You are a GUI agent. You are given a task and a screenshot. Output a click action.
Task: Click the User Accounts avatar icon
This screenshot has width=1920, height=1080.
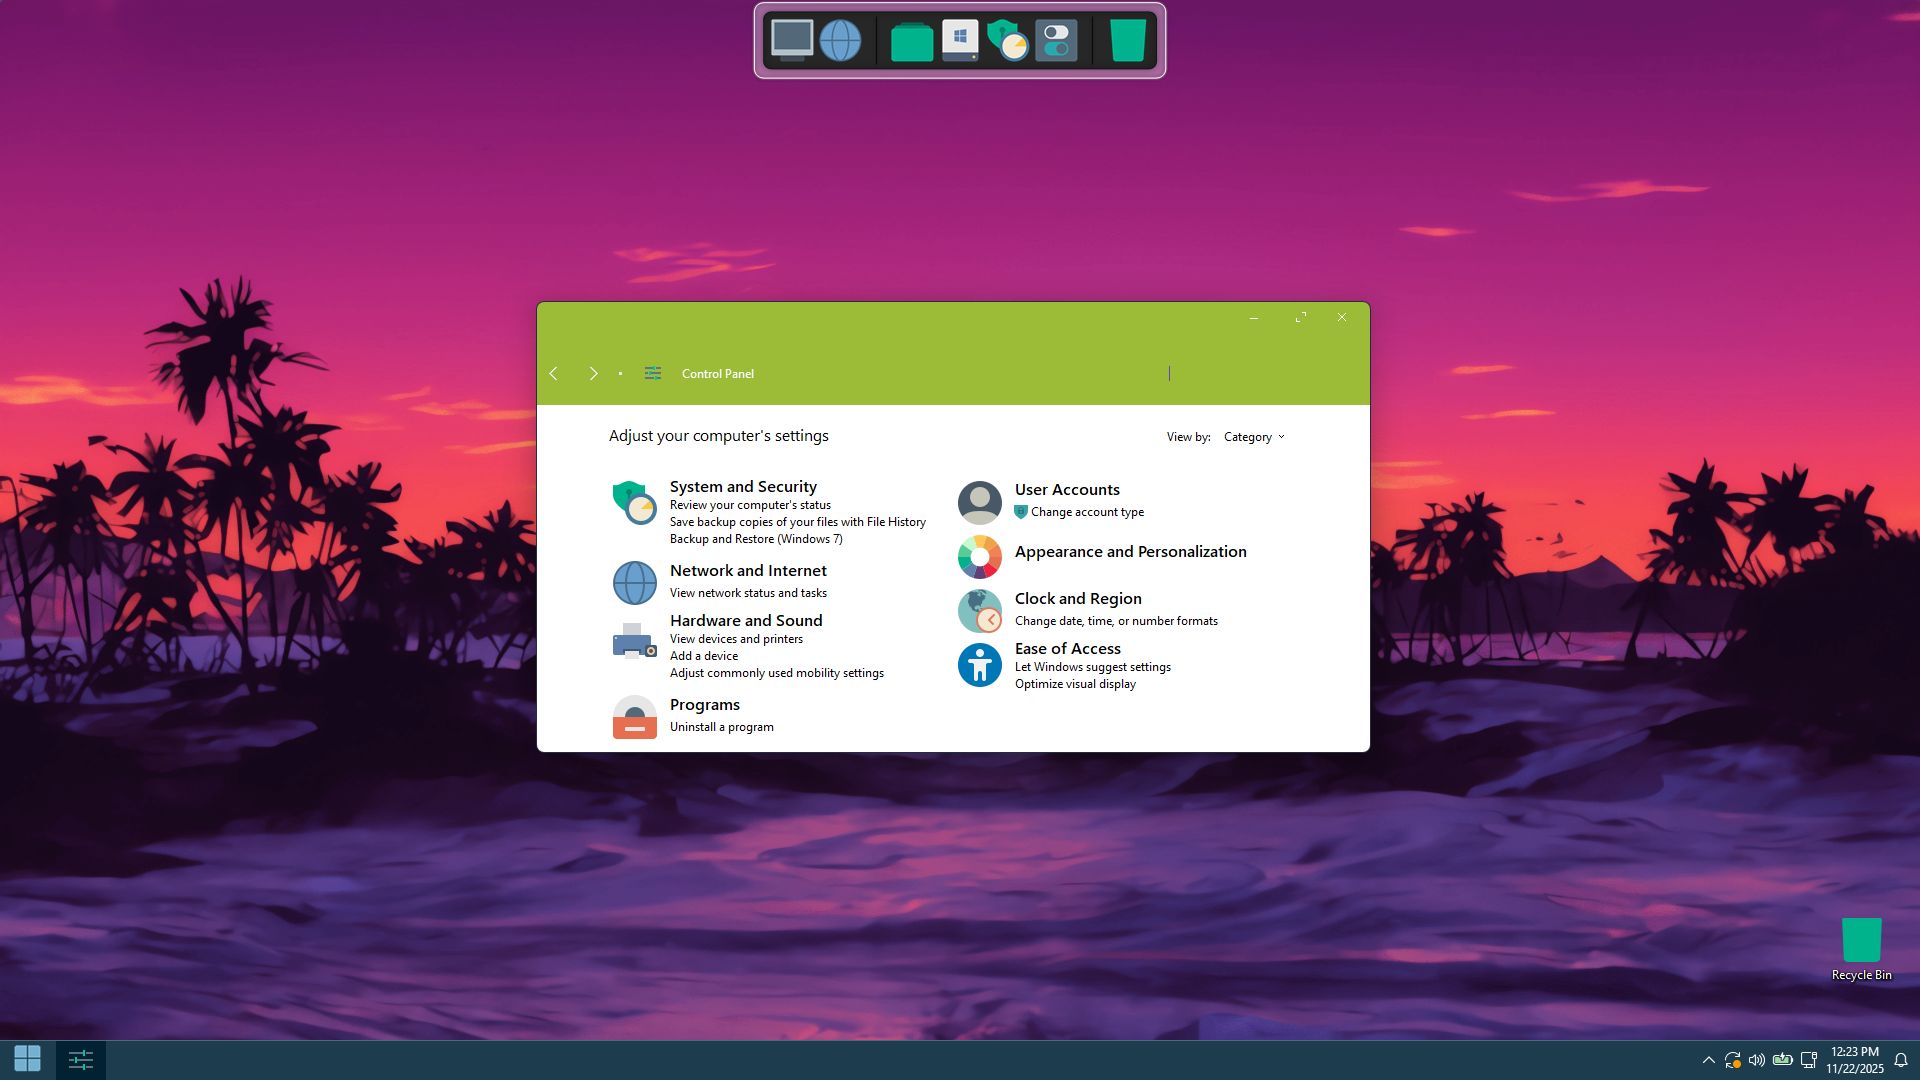click(x=979, y=502)
